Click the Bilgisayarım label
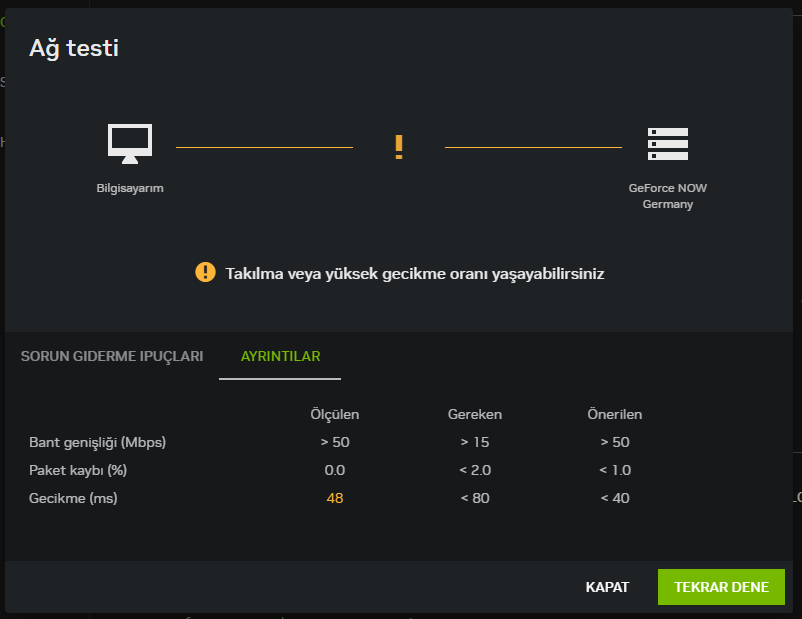Screen dimensions: 802x619 [x=130, y=188]
